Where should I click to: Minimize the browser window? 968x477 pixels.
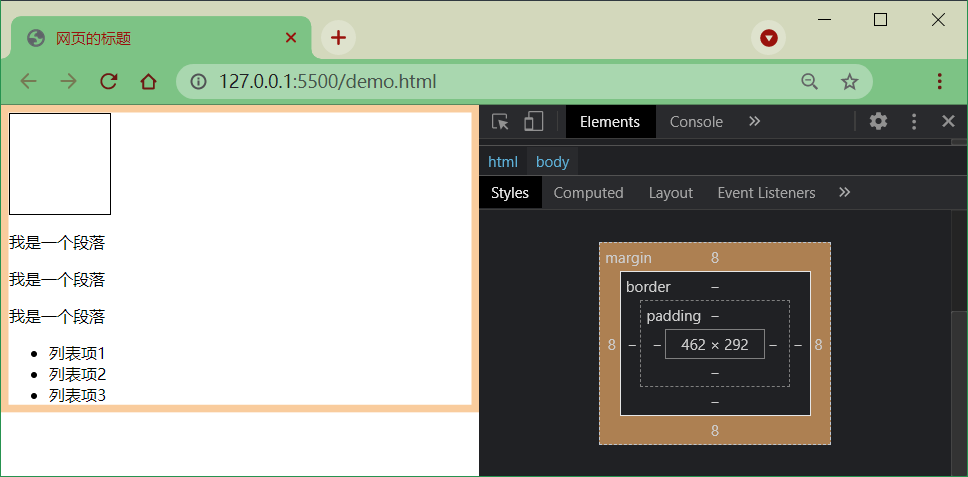click(x=824, y=20)
